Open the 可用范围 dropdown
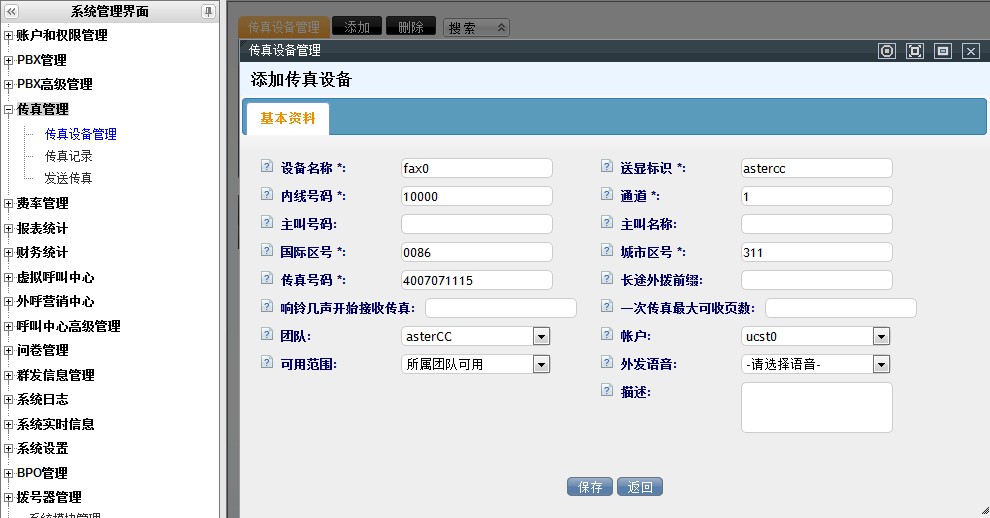Viewport: 990px width, 518px height. (x=541, y=364)
